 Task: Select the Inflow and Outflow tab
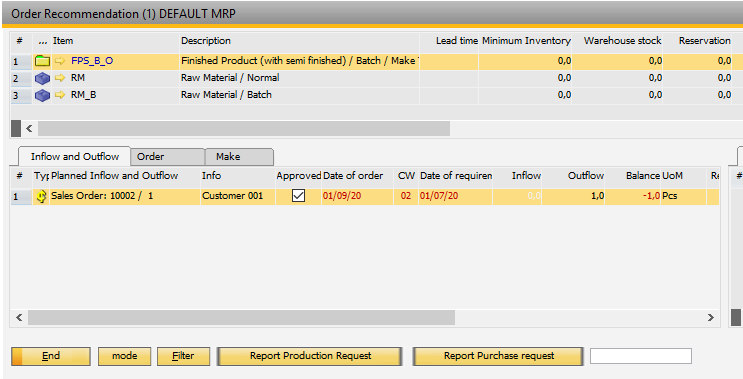pos(74,156)
